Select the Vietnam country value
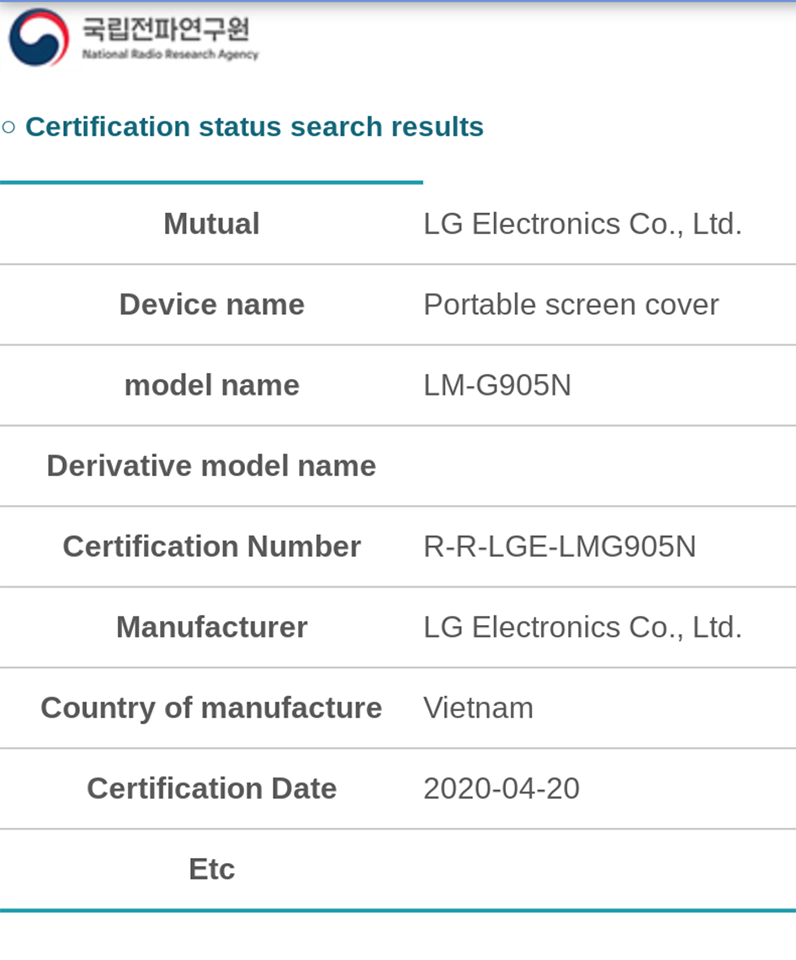 point(478,708)
